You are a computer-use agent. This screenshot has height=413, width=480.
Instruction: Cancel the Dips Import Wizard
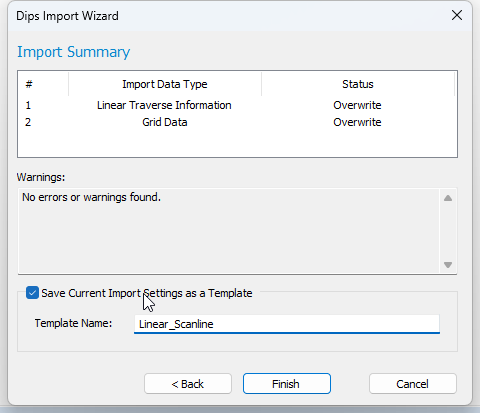click(412, 384)
